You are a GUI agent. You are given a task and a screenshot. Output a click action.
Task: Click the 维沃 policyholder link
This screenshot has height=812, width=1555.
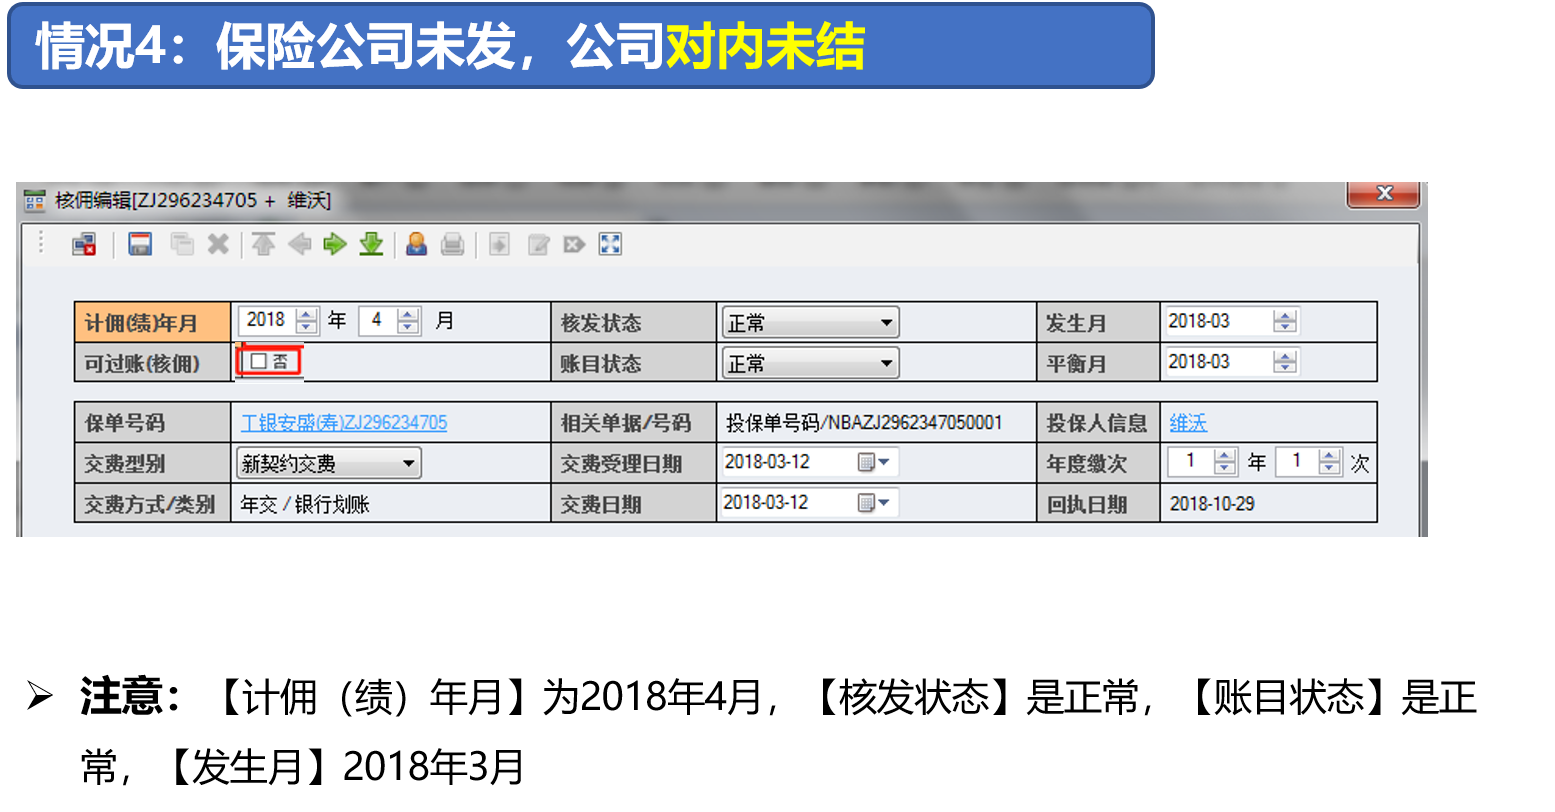point(1188,423)
